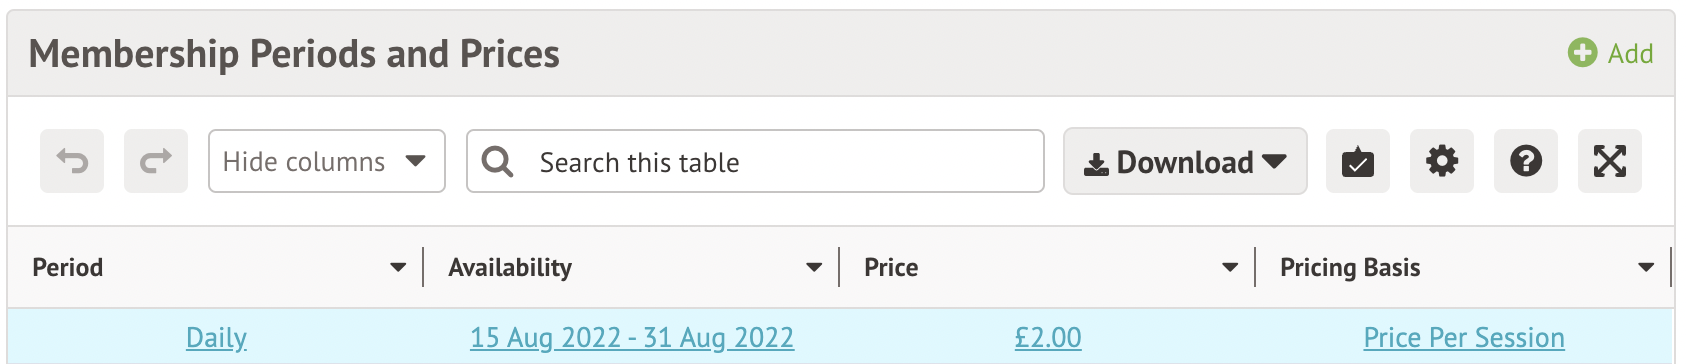Image resolution: width=1686 pixels, height=364 pixels.
Task: Open Price column menu arrow
Action: click(1230, 267)
